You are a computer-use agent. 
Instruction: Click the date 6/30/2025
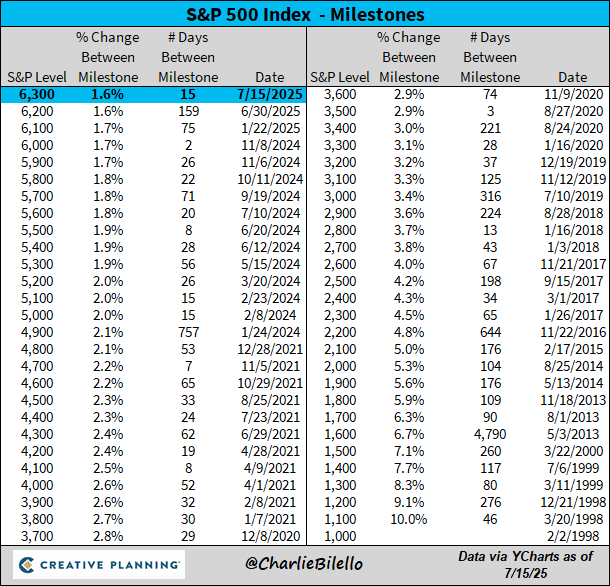(270, 111)
